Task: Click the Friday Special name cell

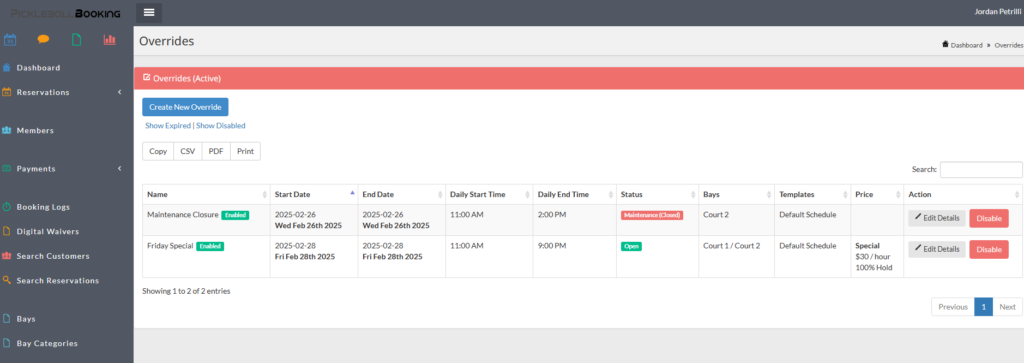Action: click(x=206, y=257)
